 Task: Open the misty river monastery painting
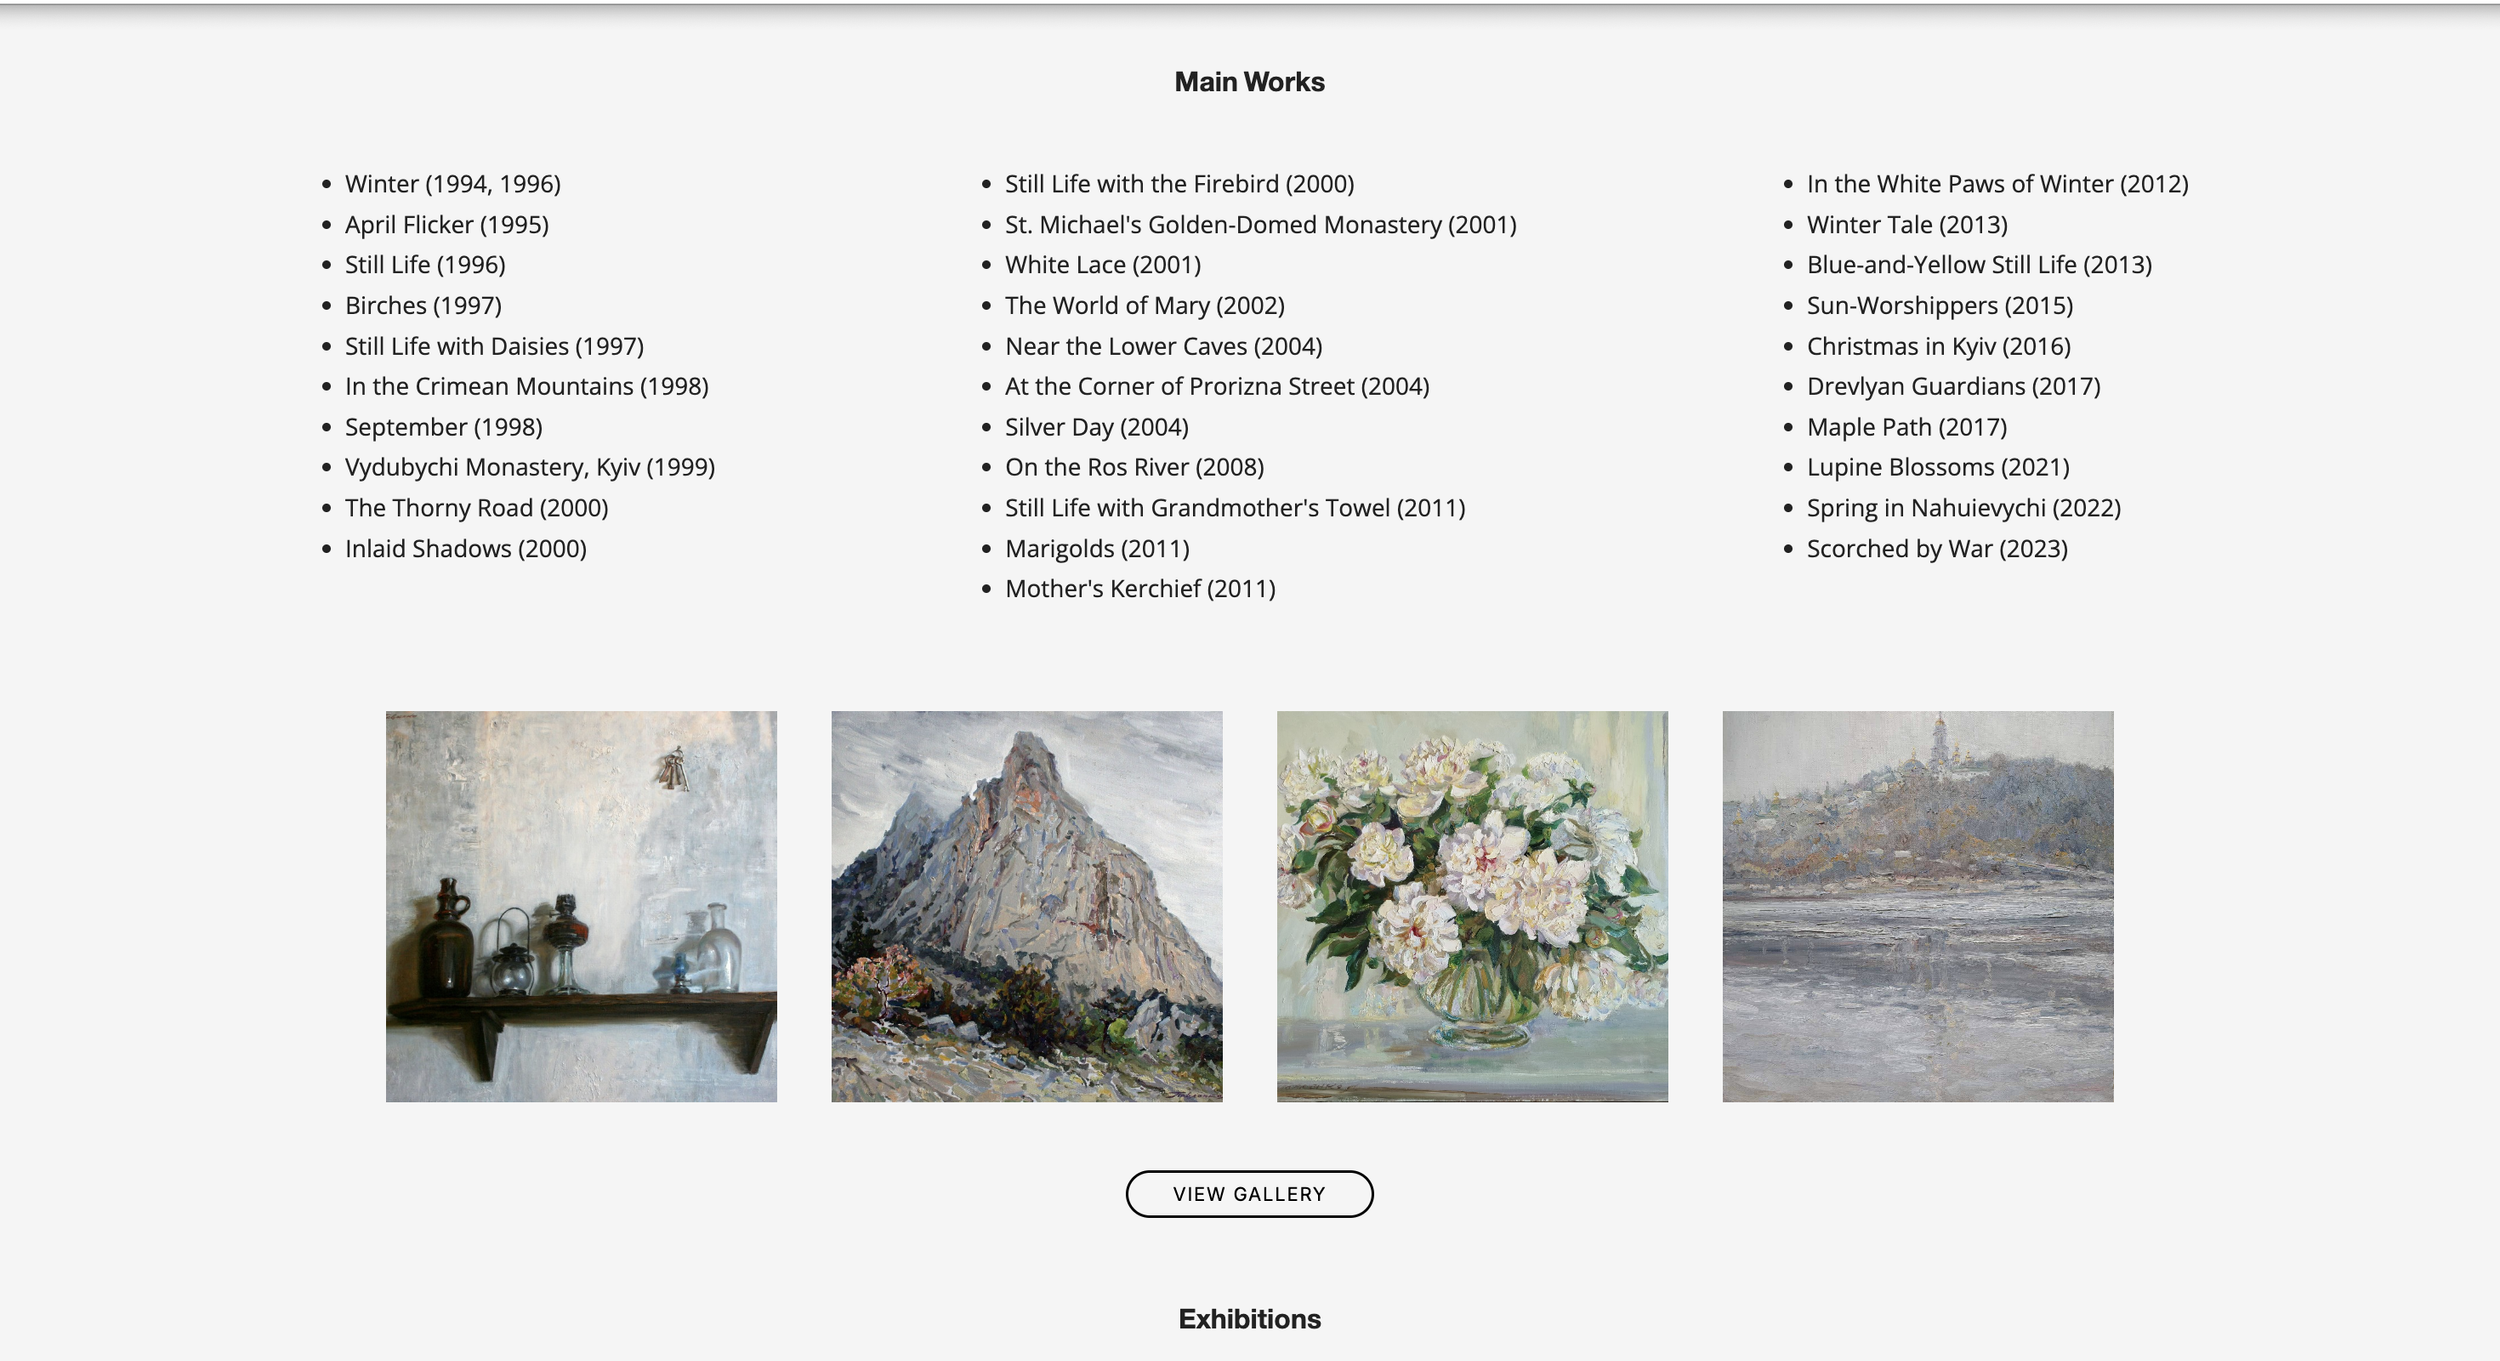tap(1917, 906)
